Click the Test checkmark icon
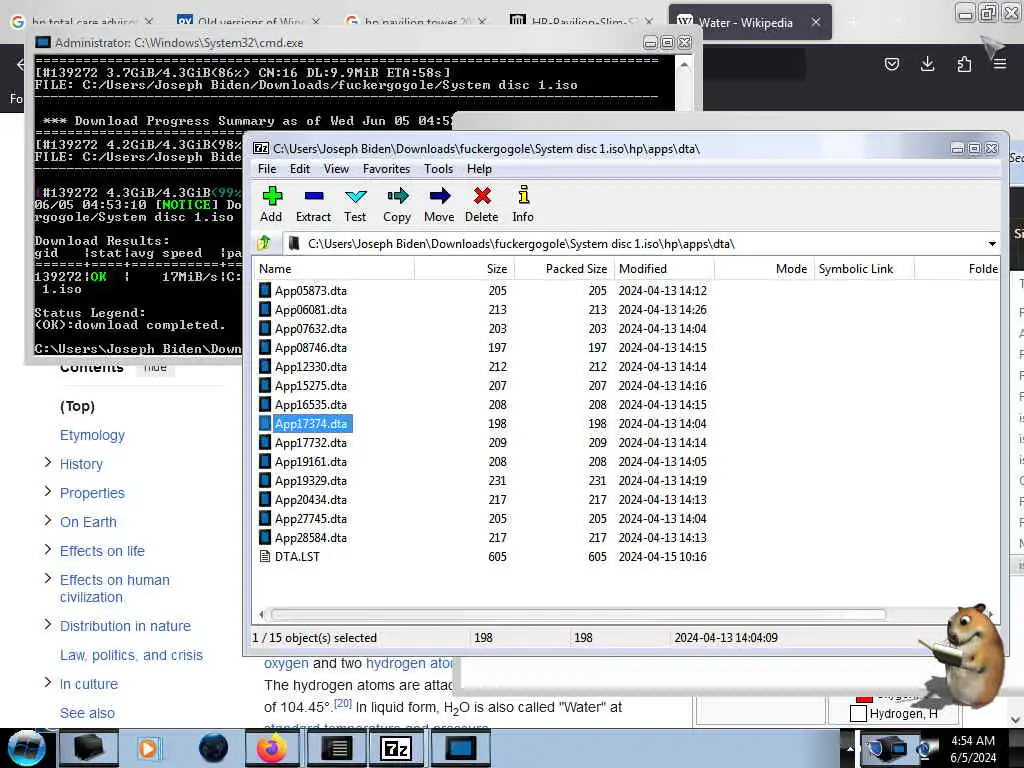 355,196
